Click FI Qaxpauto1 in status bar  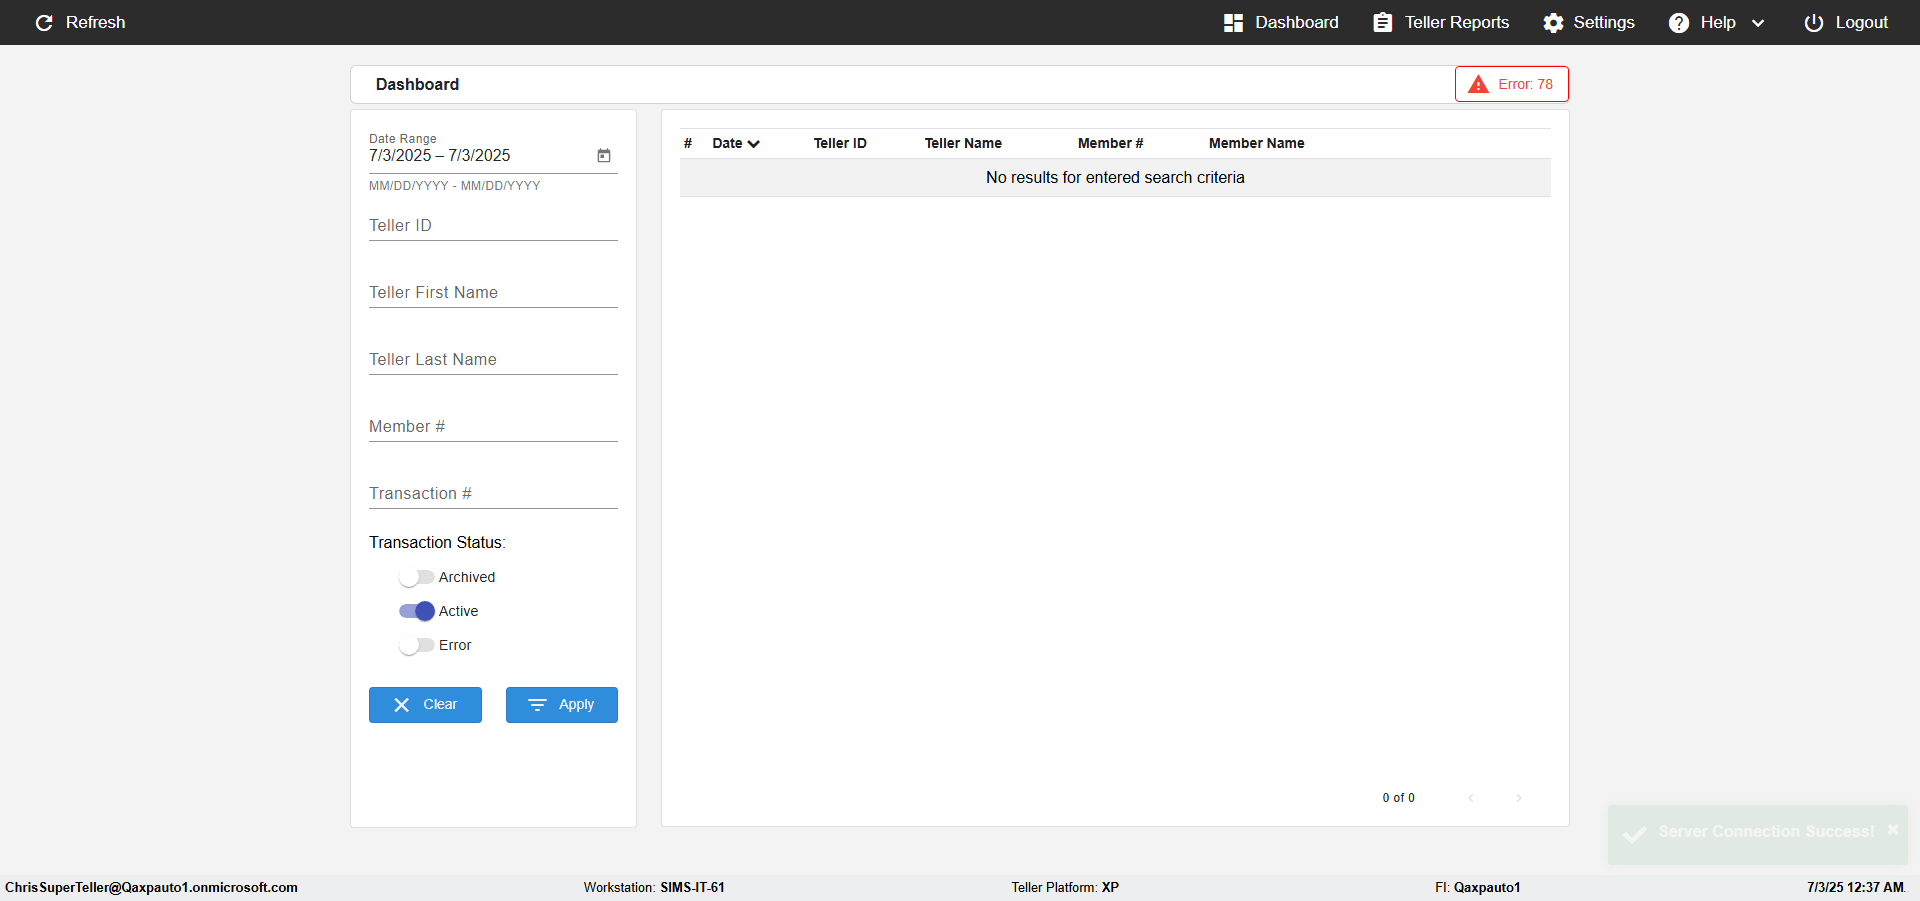click(x=1477, y=887)
